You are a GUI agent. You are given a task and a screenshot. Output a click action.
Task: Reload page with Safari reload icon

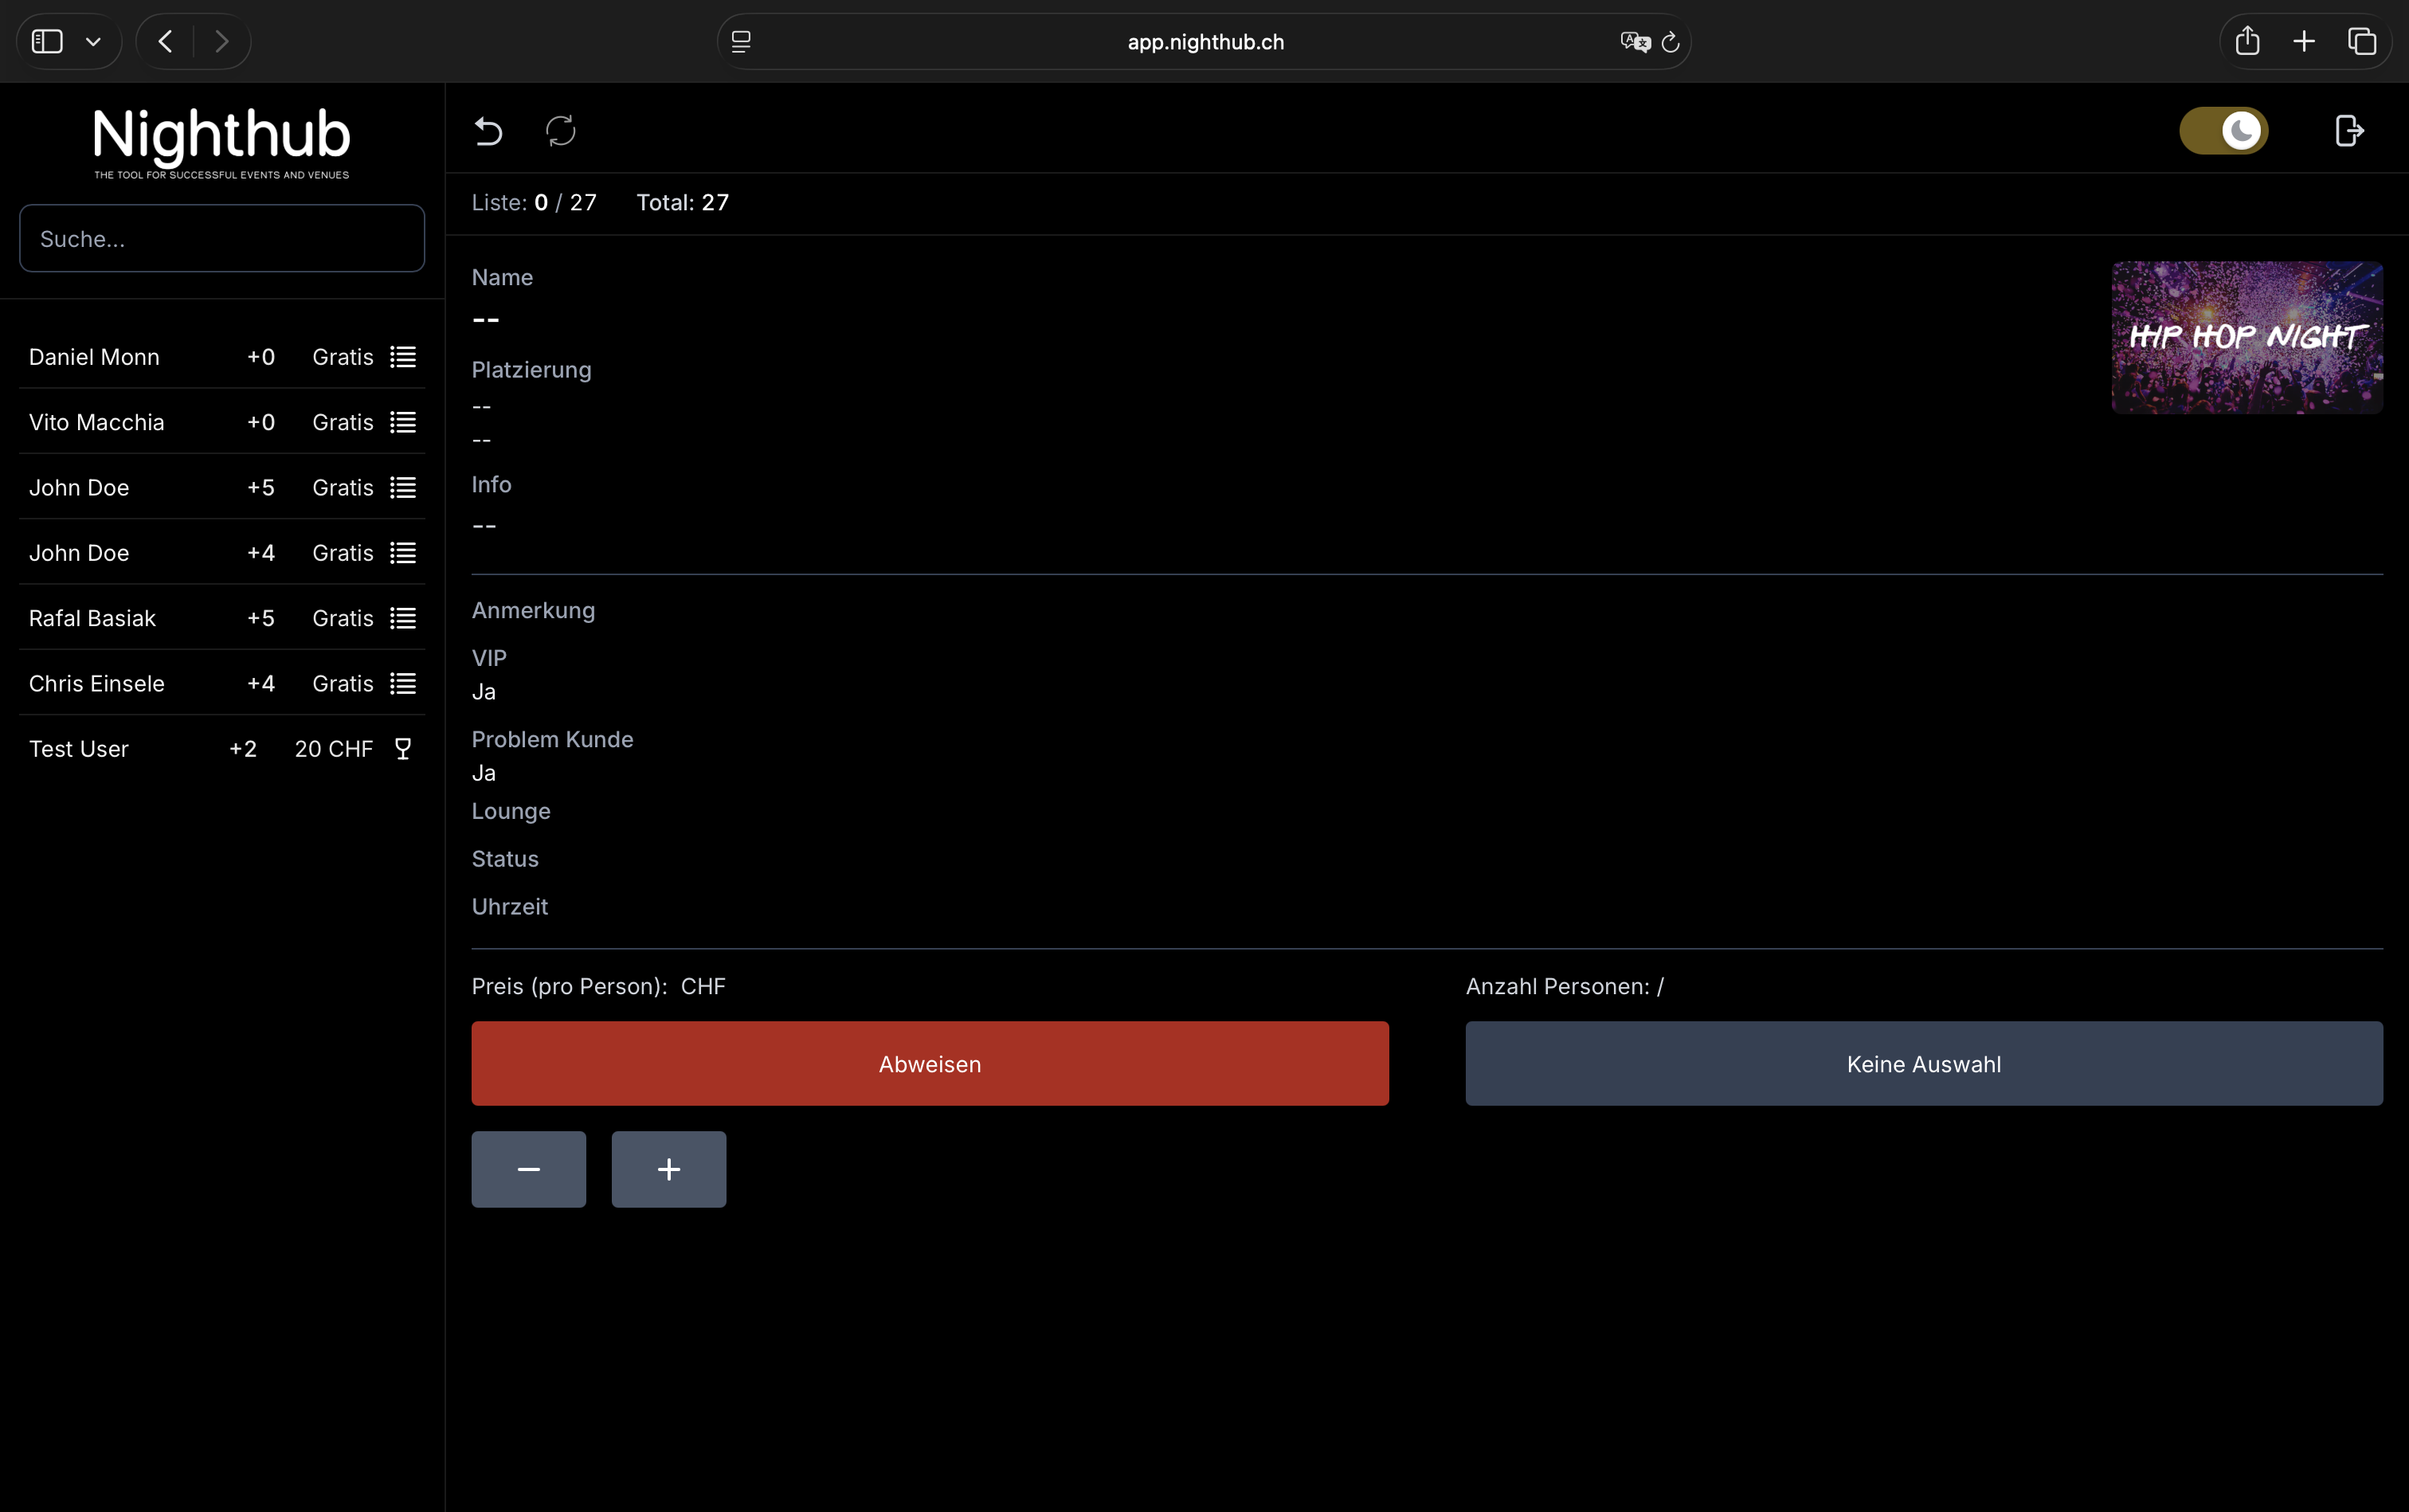point(1670,42)
